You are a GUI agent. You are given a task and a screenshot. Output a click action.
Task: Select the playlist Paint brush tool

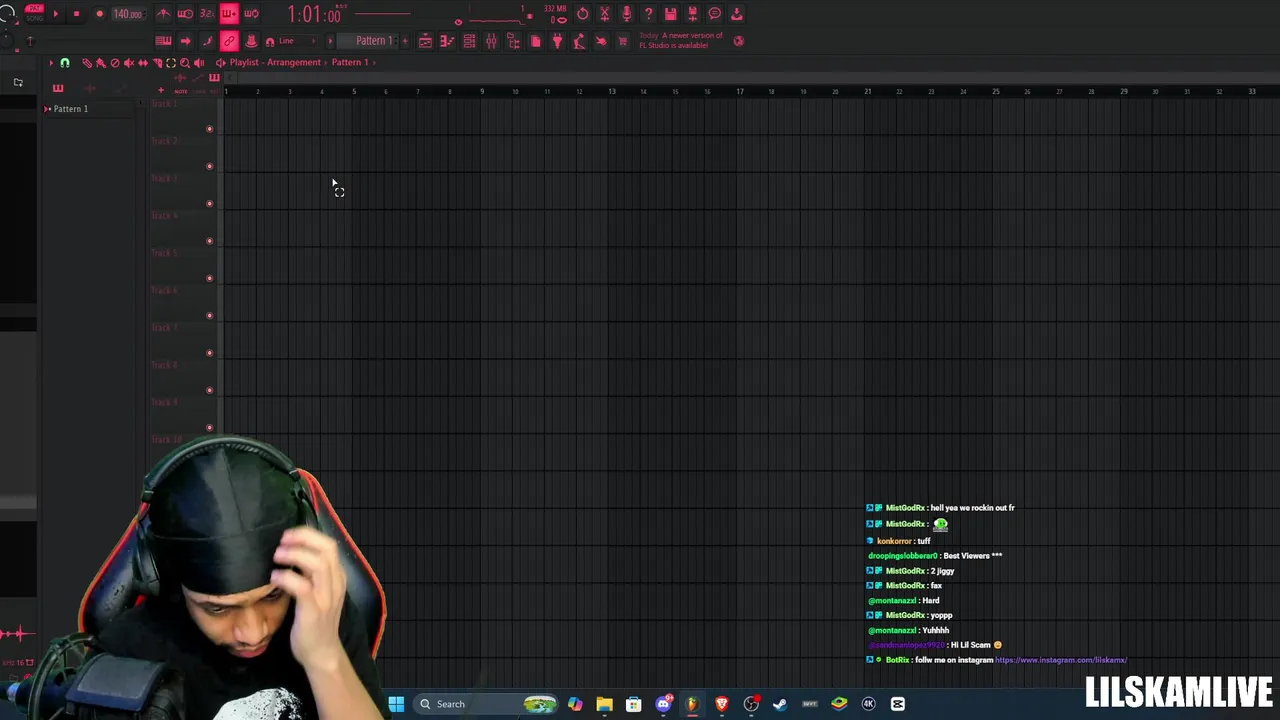pyautogui.click(x=101, y=63)
